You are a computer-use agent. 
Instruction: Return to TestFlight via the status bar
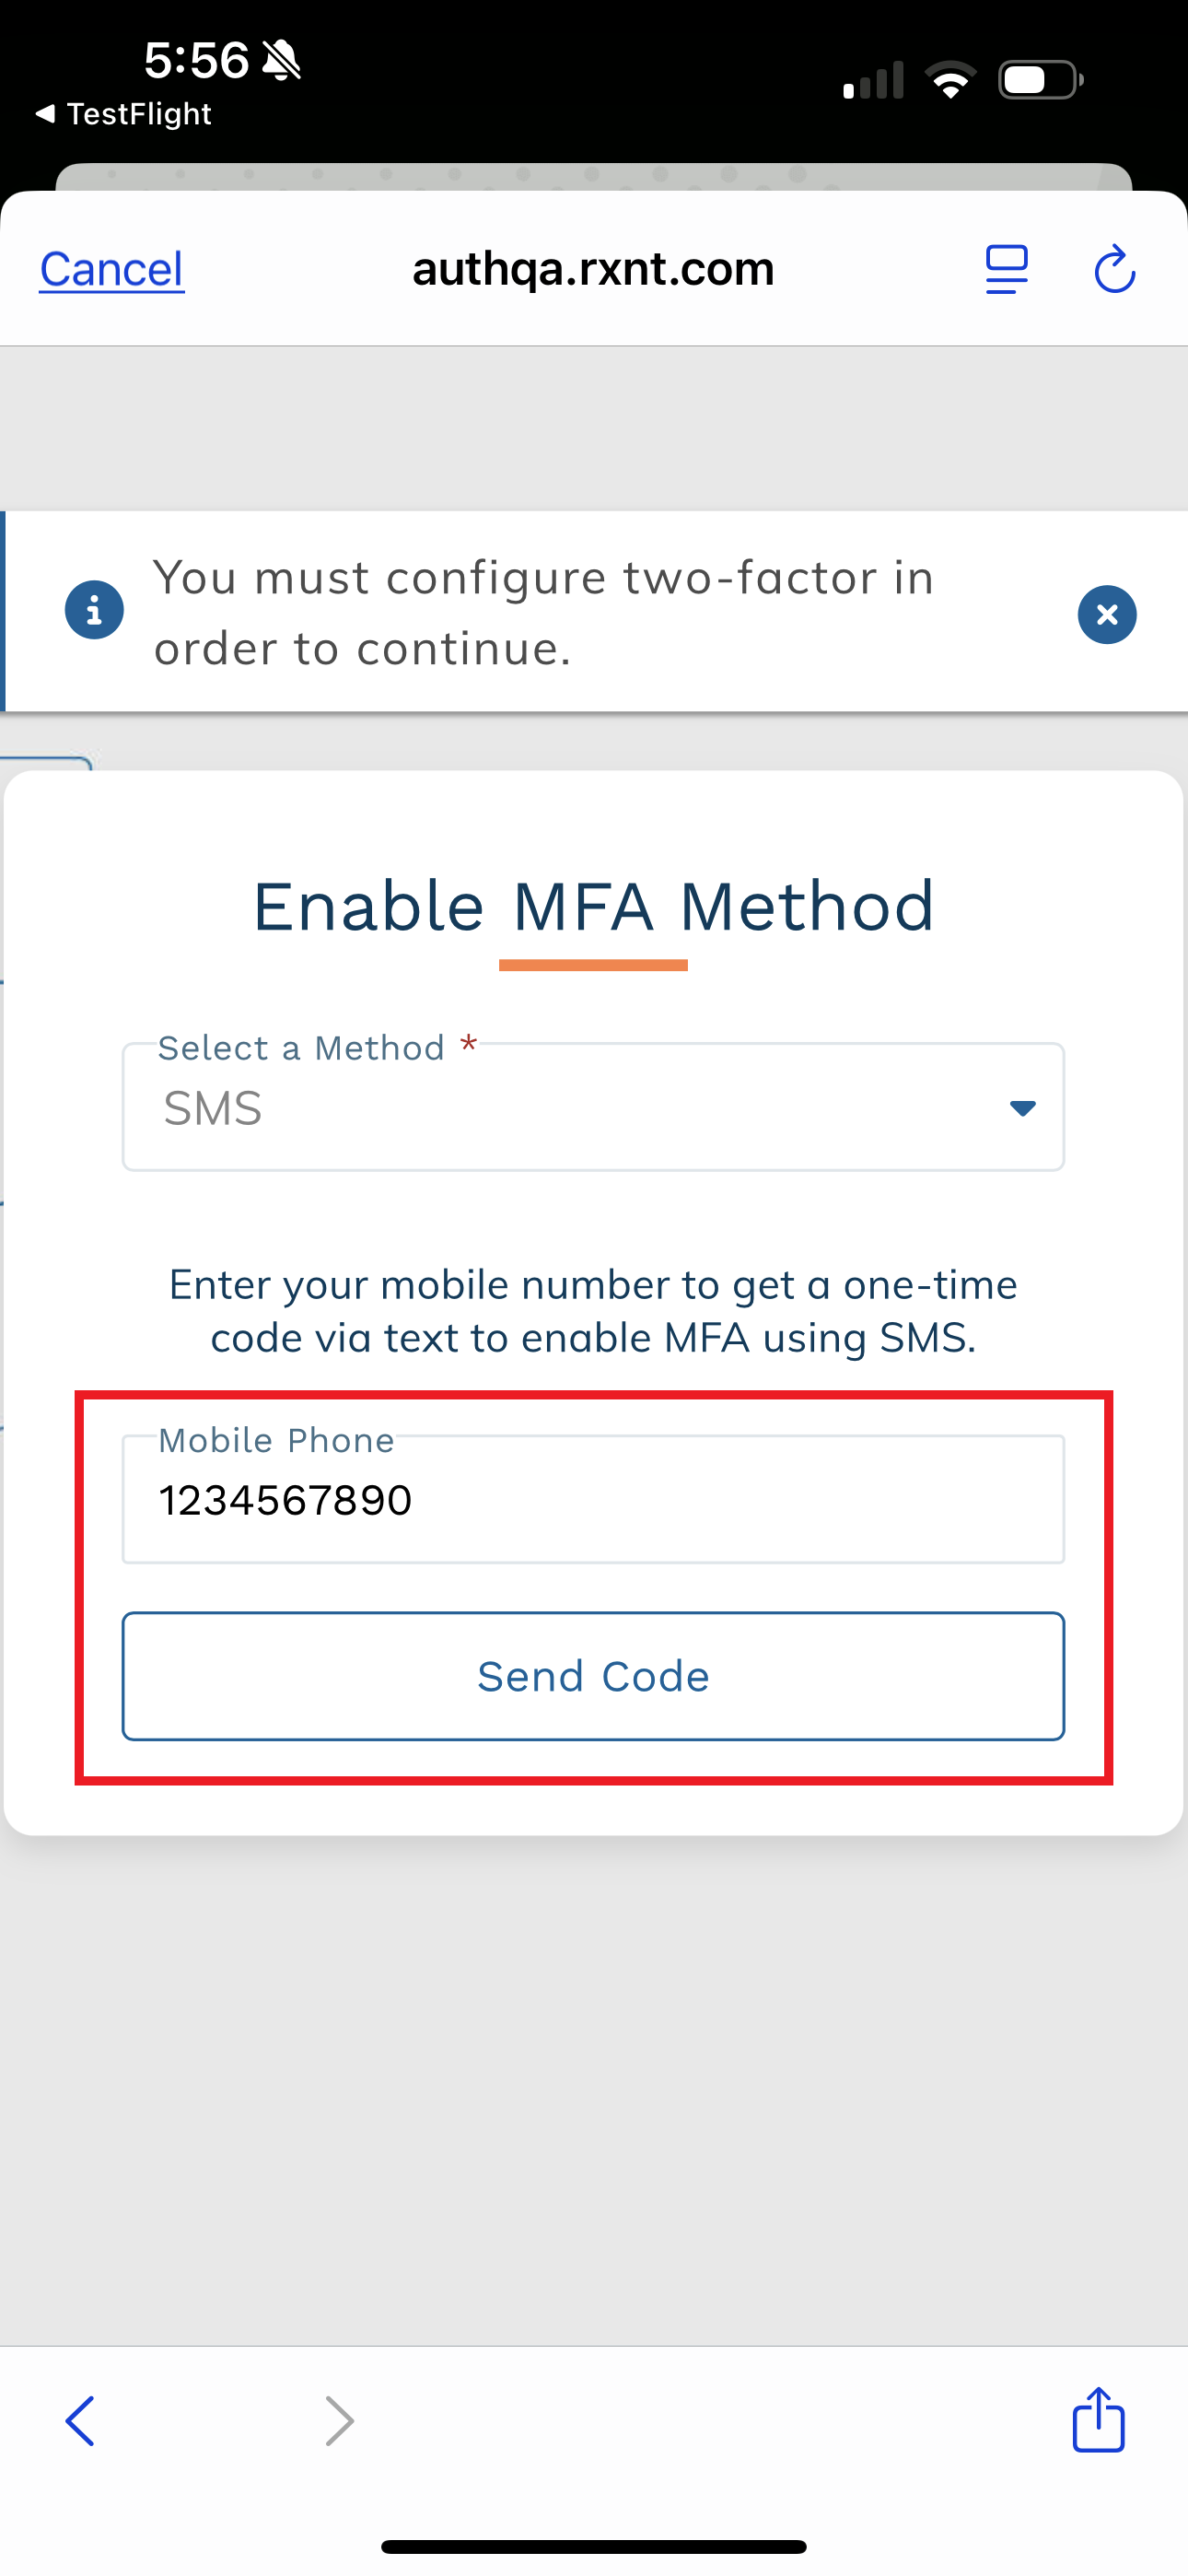coord(124,114)
